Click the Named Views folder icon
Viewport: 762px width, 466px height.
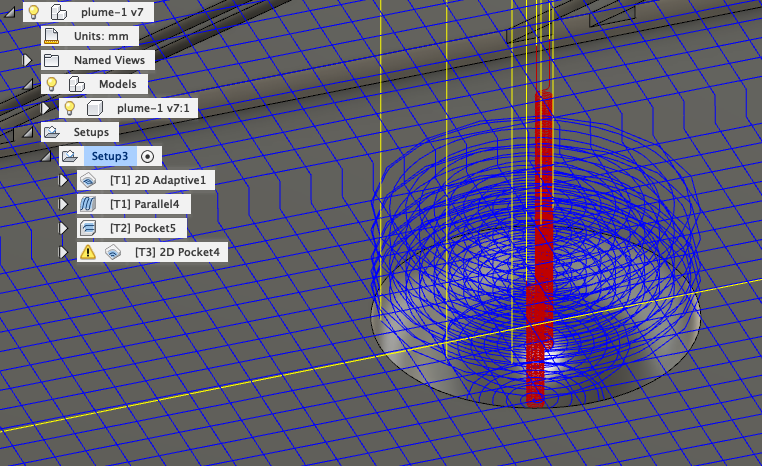(x=52, y=60)
